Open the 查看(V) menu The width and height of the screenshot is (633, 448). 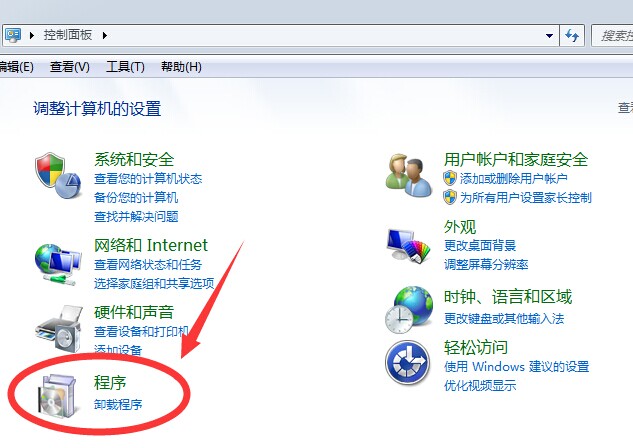pyautogui.click(x=69, y=67)
